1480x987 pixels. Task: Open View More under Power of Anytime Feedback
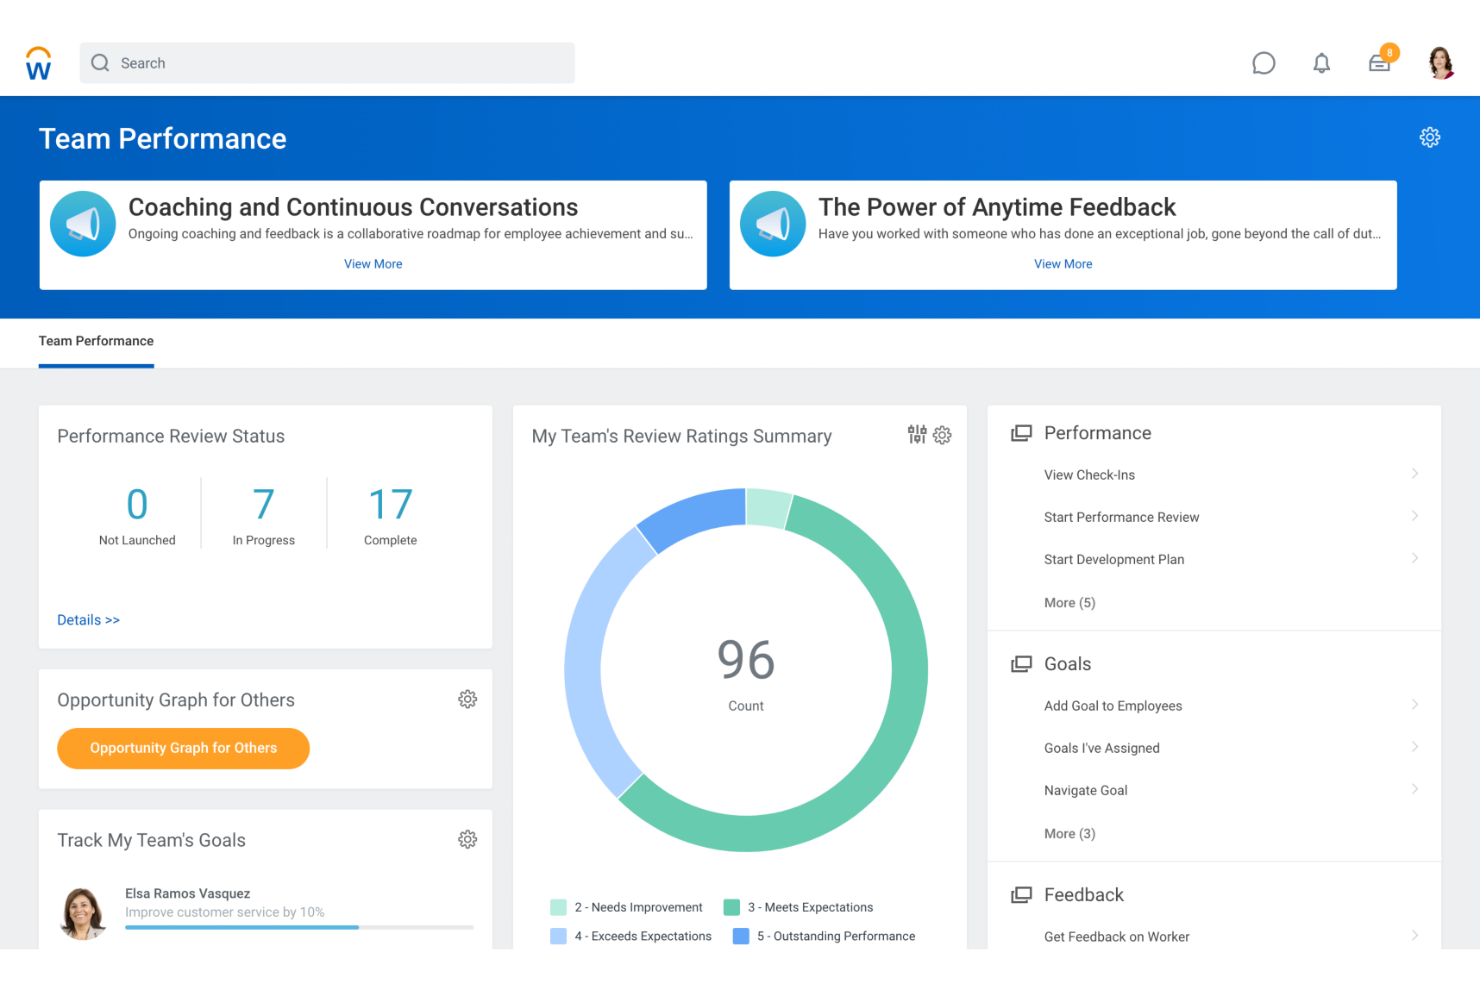click(x=1063, y=264)
